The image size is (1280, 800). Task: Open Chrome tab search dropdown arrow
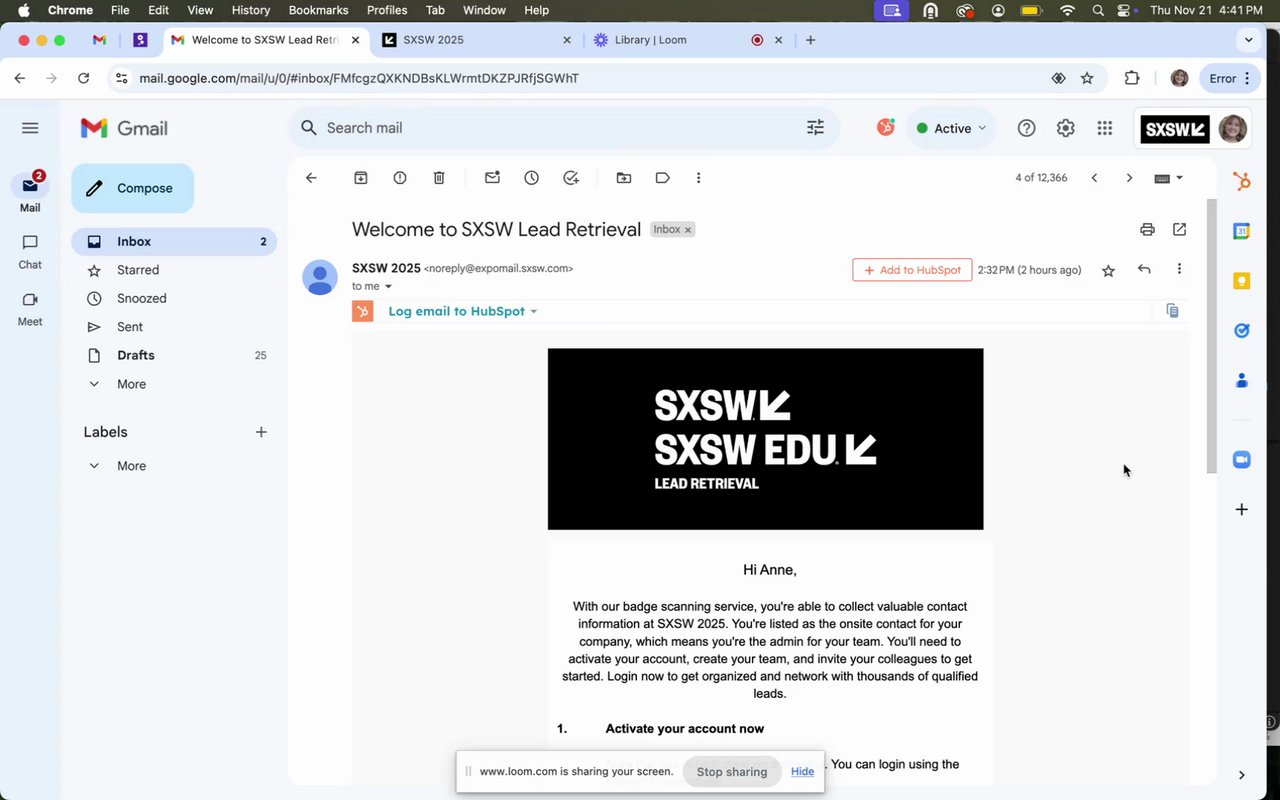(1248, 40)
